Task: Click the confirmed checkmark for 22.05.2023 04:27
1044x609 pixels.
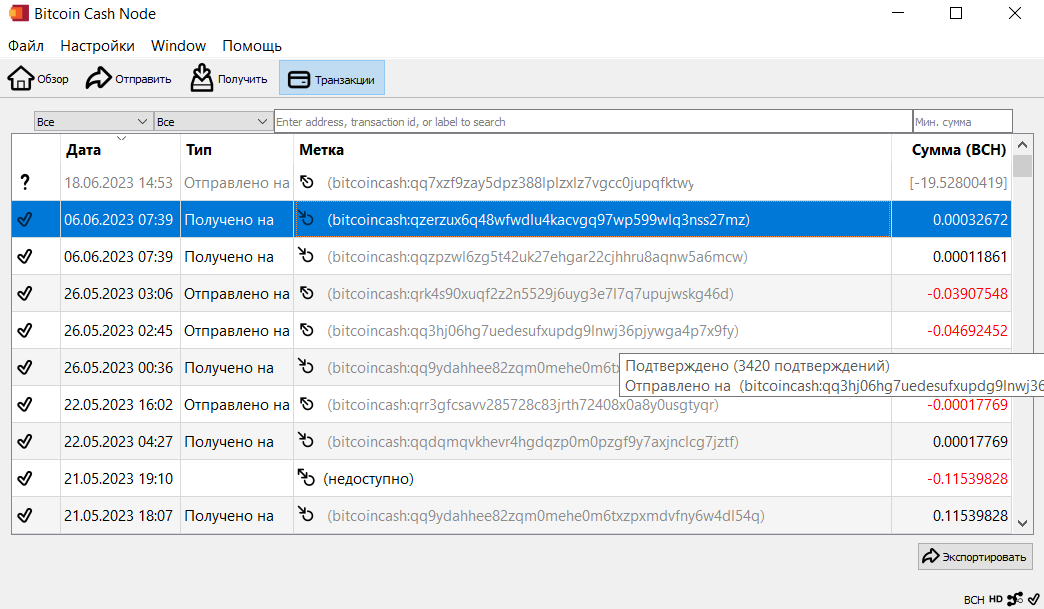Action: click(25, 441)
